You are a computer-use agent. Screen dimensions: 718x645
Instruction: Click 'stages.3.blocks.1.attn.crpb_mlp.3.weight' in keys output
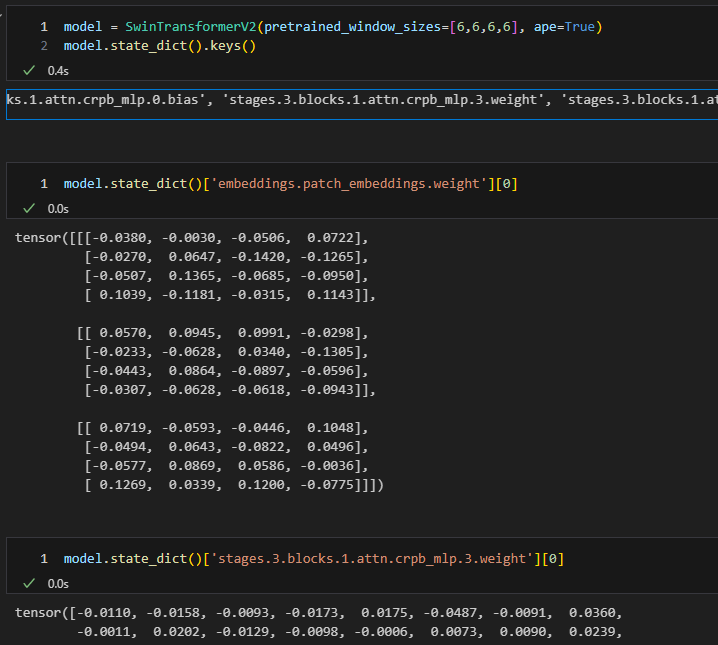387,100
